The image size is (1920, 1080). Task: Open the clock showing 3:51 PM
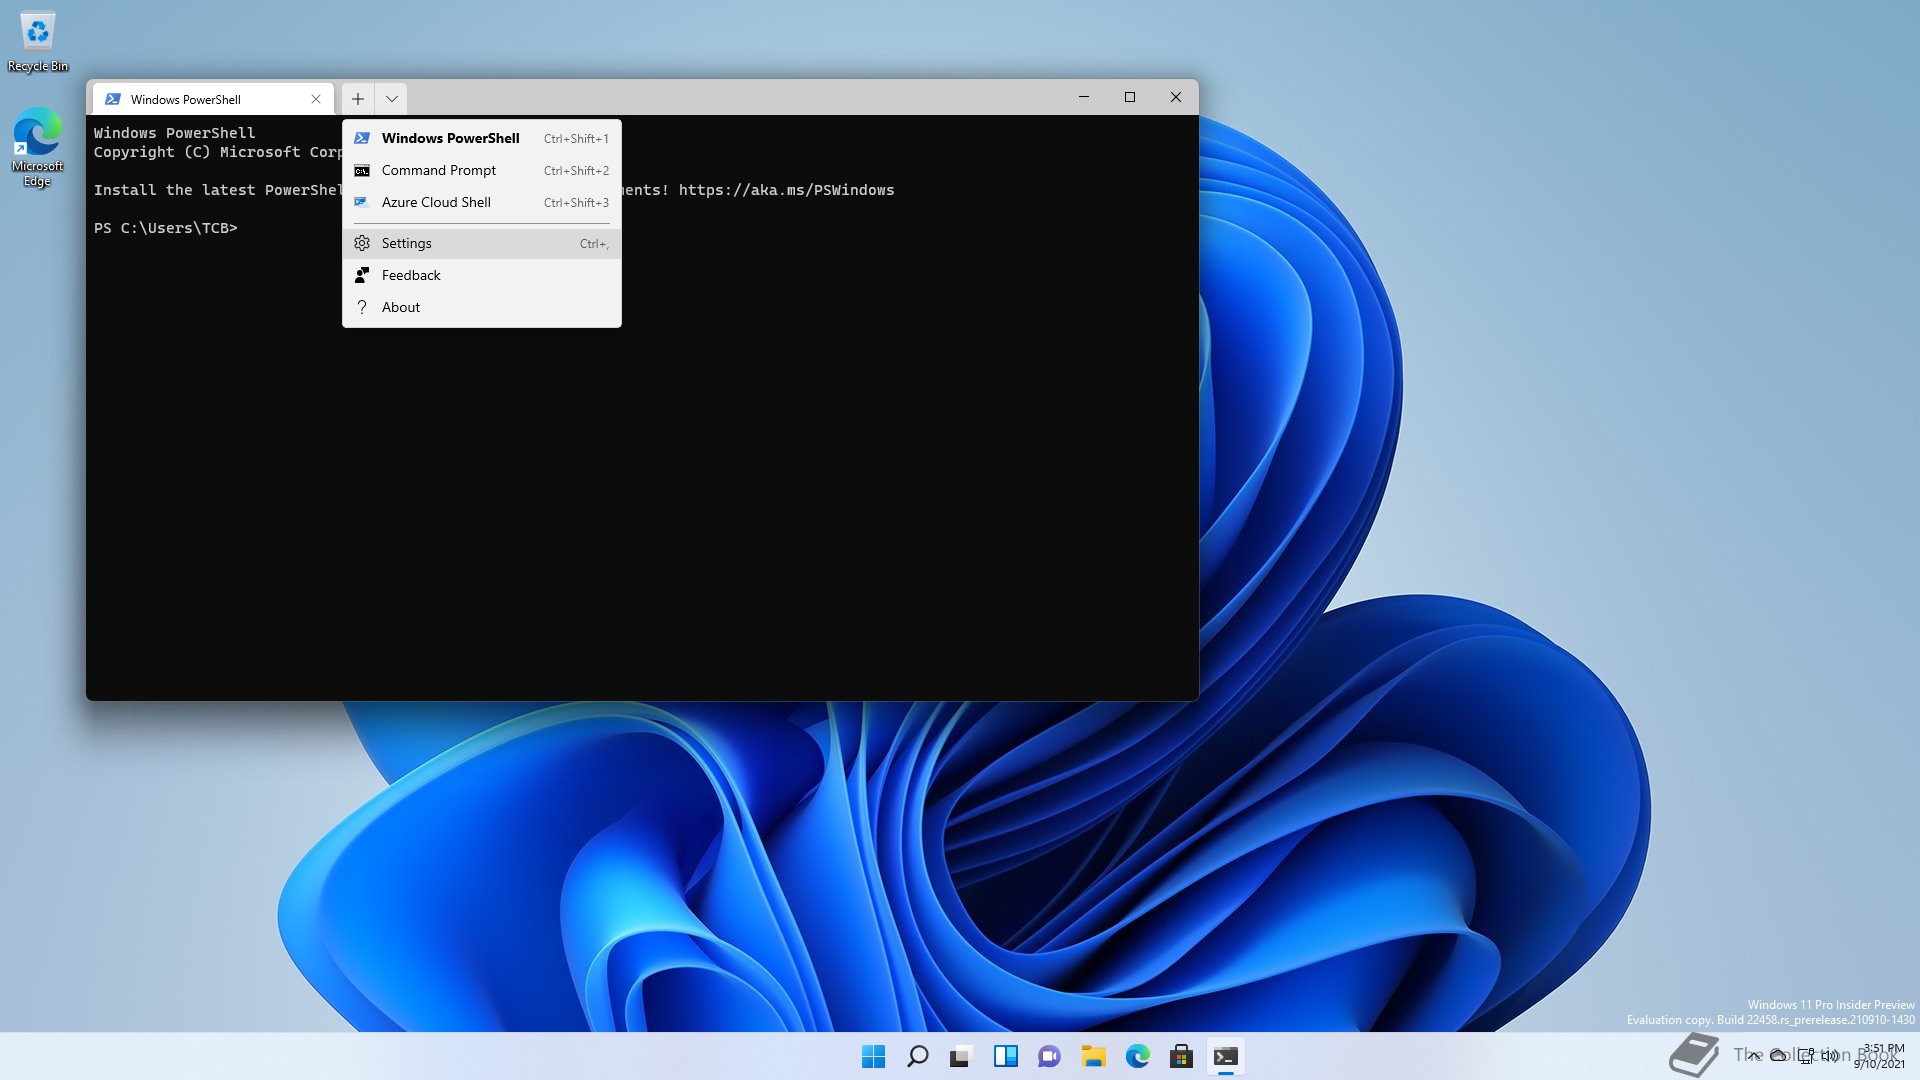coord(1881,1056)
